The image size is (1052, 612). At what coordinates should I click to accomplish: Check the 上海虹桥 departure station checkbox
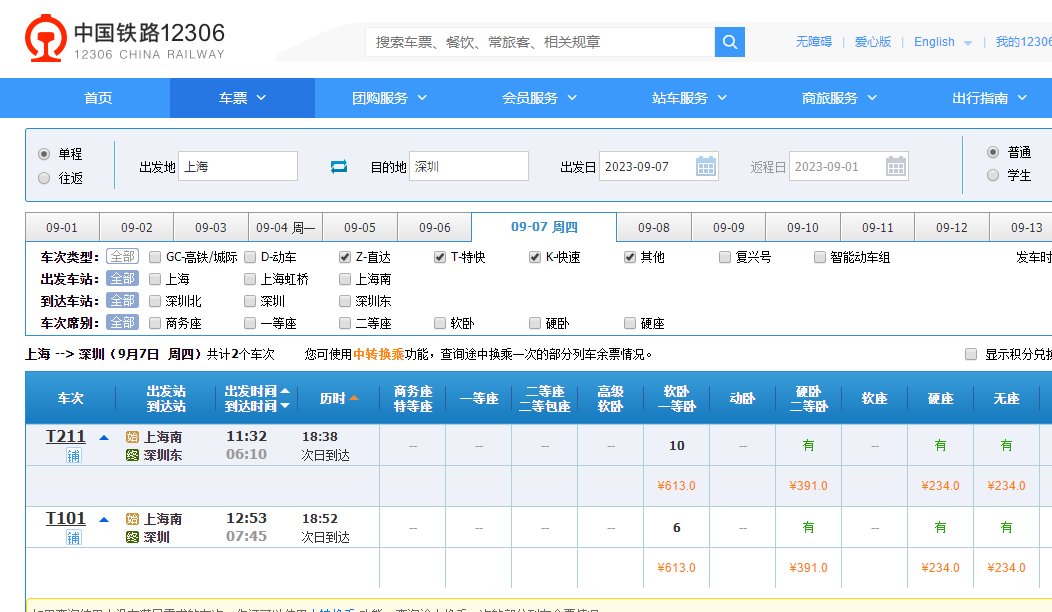pyautogui.click(x=250, y=279)
